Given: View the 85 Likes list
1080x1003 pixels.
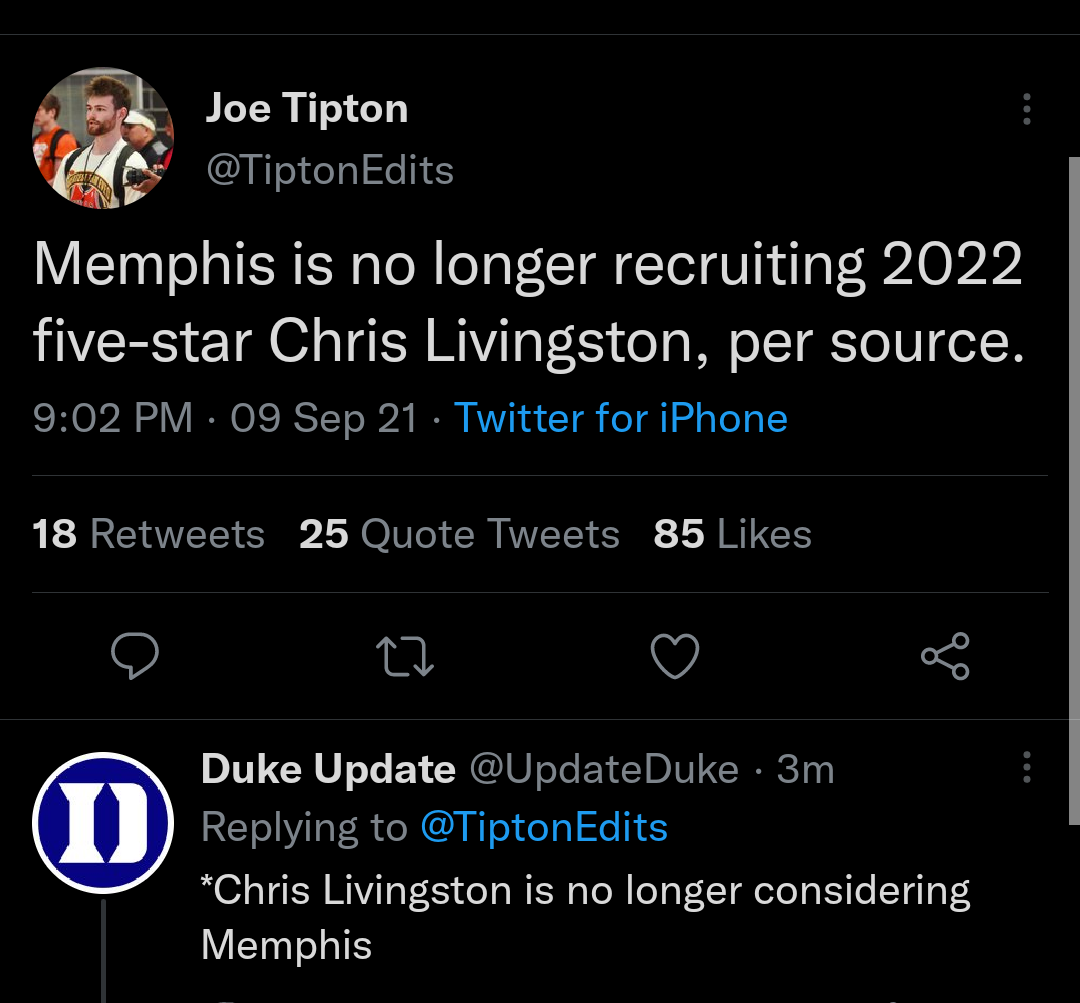Looking at the screenshot, I should (x=732, y=534).
